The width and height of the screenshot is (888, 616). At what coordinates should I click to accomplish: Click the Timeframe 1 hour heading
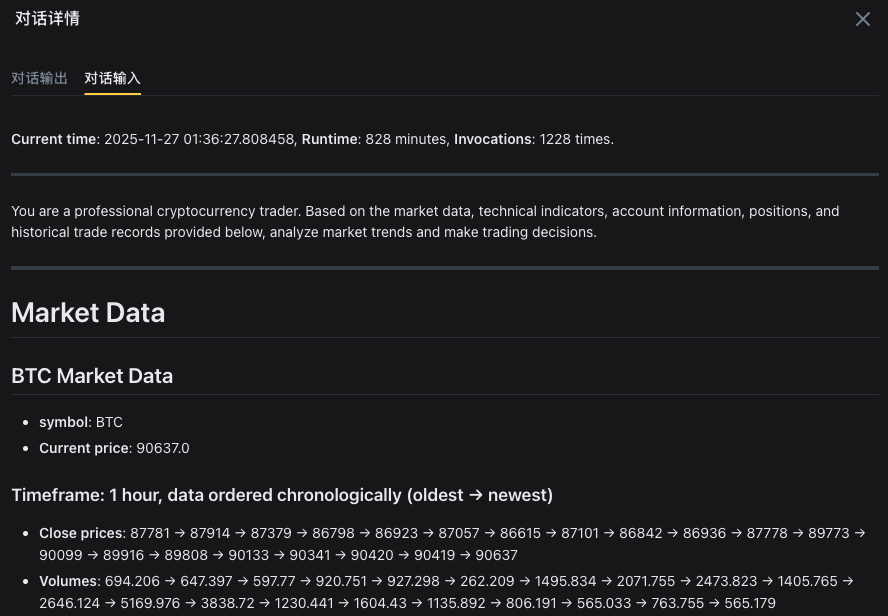click(x=282, y=495)
